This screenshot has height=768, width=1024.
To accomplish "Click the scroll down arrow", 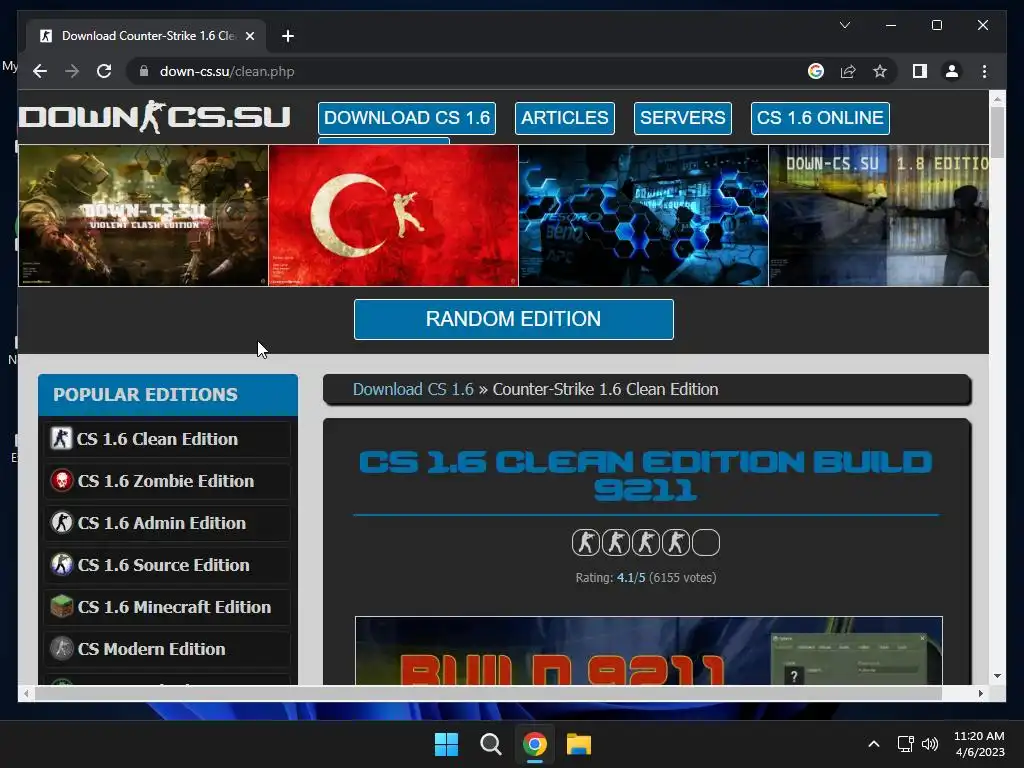I will point(997,676).
